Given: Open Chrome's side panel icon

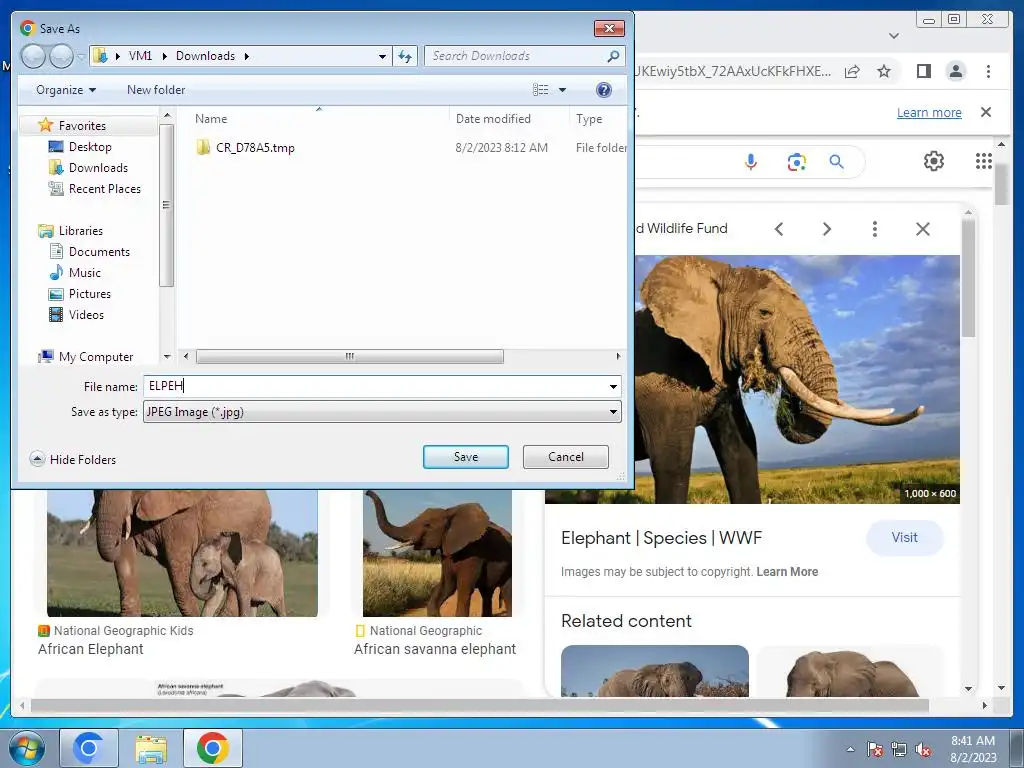Looking at the screenshot, I should (923, 71).
